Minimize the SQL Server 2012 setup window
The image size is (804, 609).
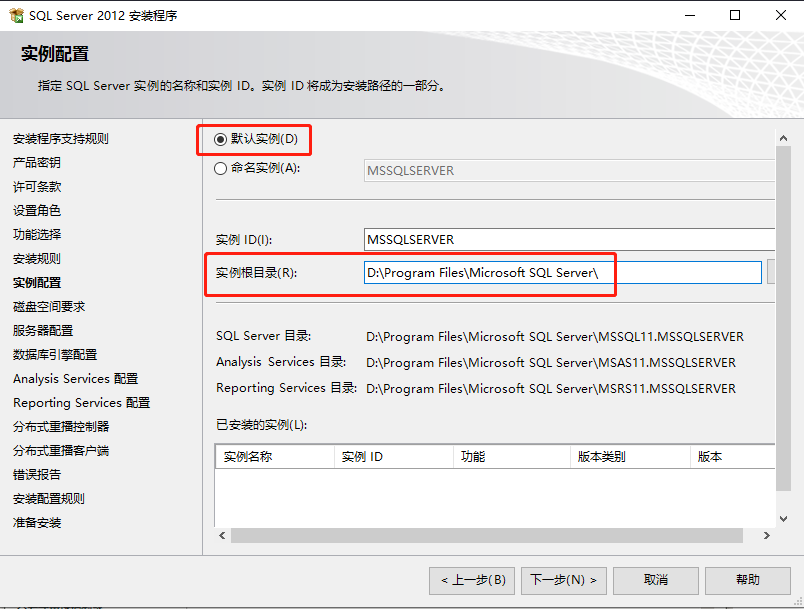tap(690, 15)
